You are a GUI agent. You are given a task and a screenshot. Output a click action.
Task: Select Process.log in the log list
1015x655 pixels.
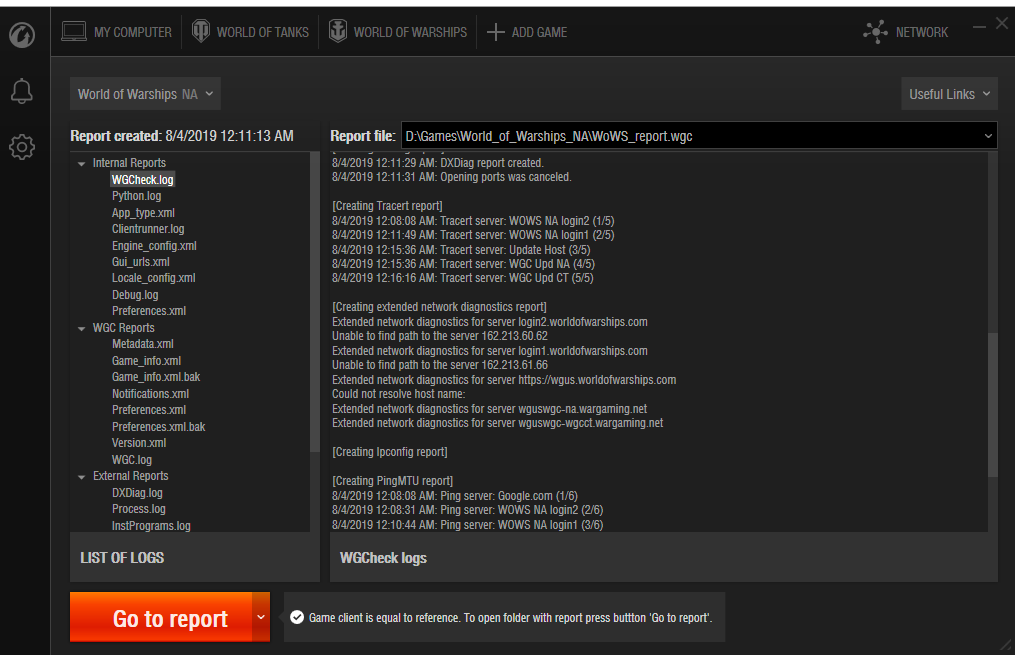pos(139,509)
